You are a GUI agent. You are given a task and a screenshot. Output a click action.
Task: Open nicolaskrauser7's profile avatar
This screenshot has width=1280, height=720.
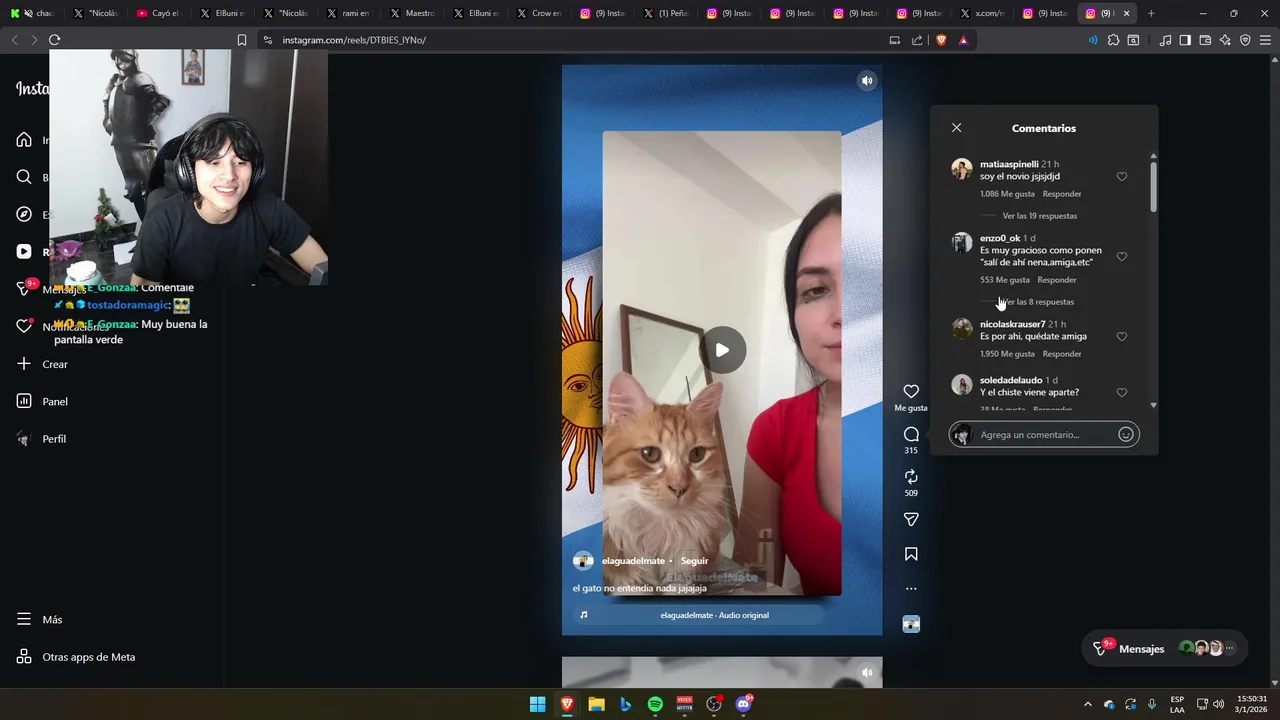click(x=962, y=329)
